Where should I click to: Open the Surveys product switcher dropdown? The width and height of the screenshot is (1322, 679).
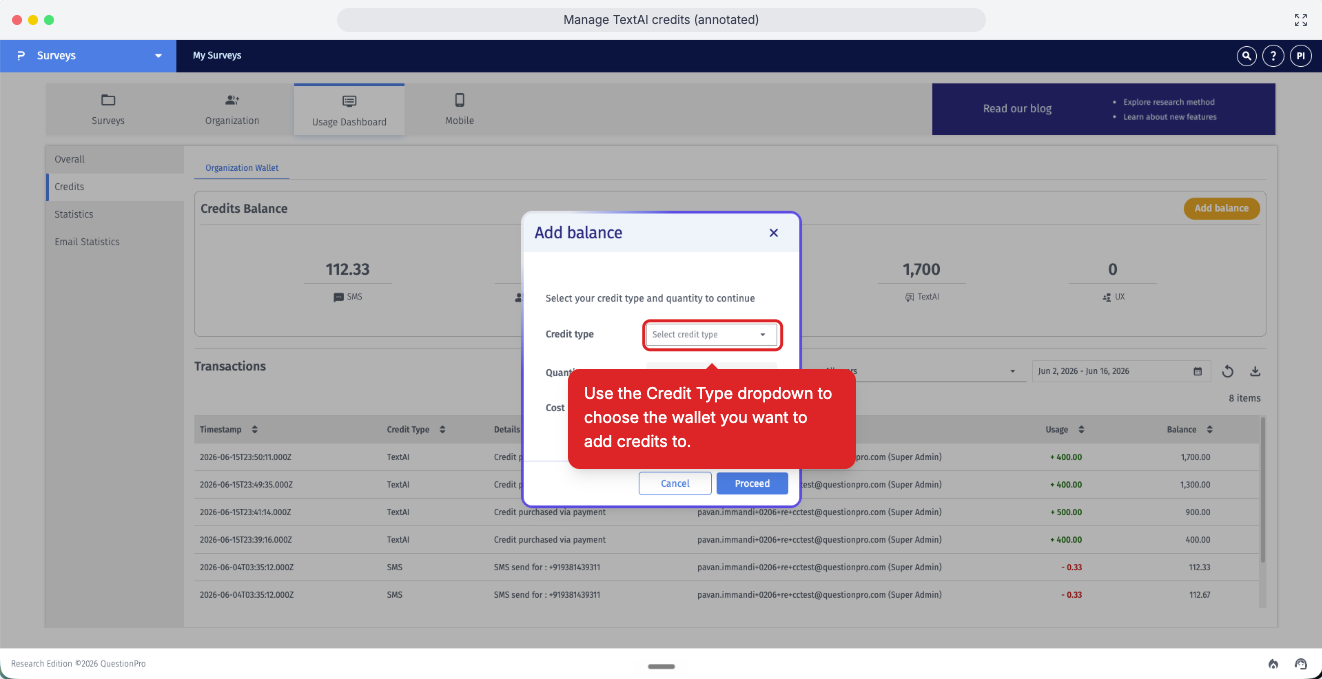click(88, 56)
